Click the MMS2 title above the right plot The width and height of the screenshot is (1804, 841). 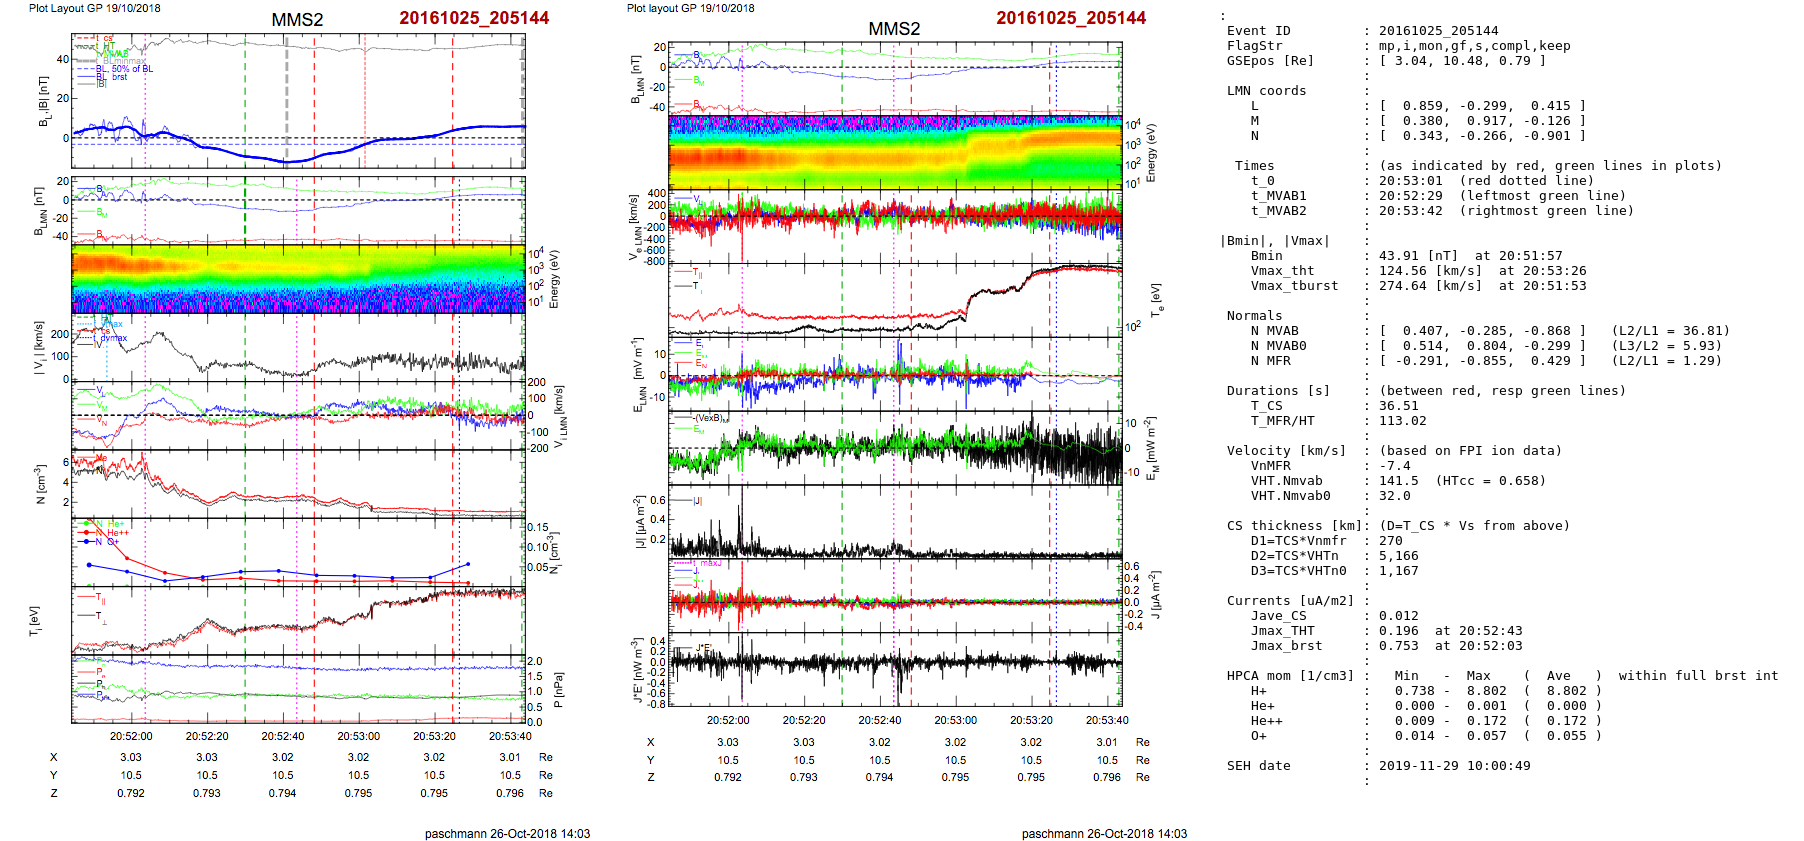pyautogui.click(x=893, y=29)
